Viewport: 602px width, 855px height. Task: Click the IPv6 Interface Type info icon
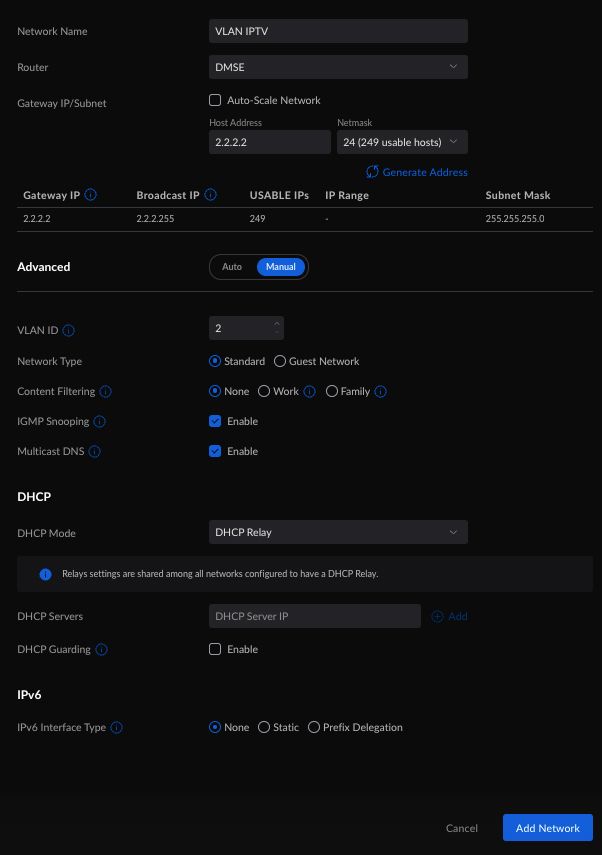click(116, 728)
